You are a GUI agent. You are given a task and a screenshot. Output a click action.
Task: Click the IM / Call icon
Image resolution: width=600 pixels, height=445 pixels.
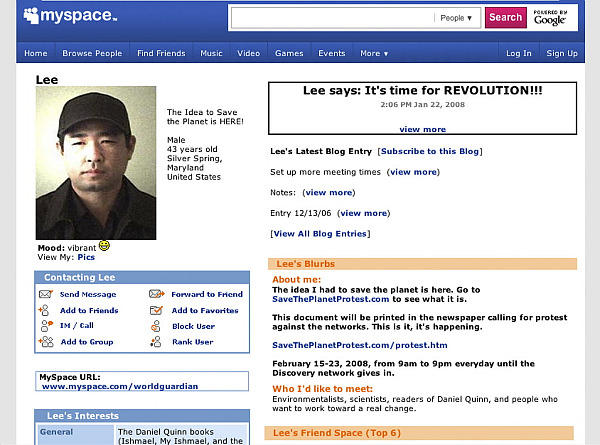pyautogui.click(x=45, y=326)
